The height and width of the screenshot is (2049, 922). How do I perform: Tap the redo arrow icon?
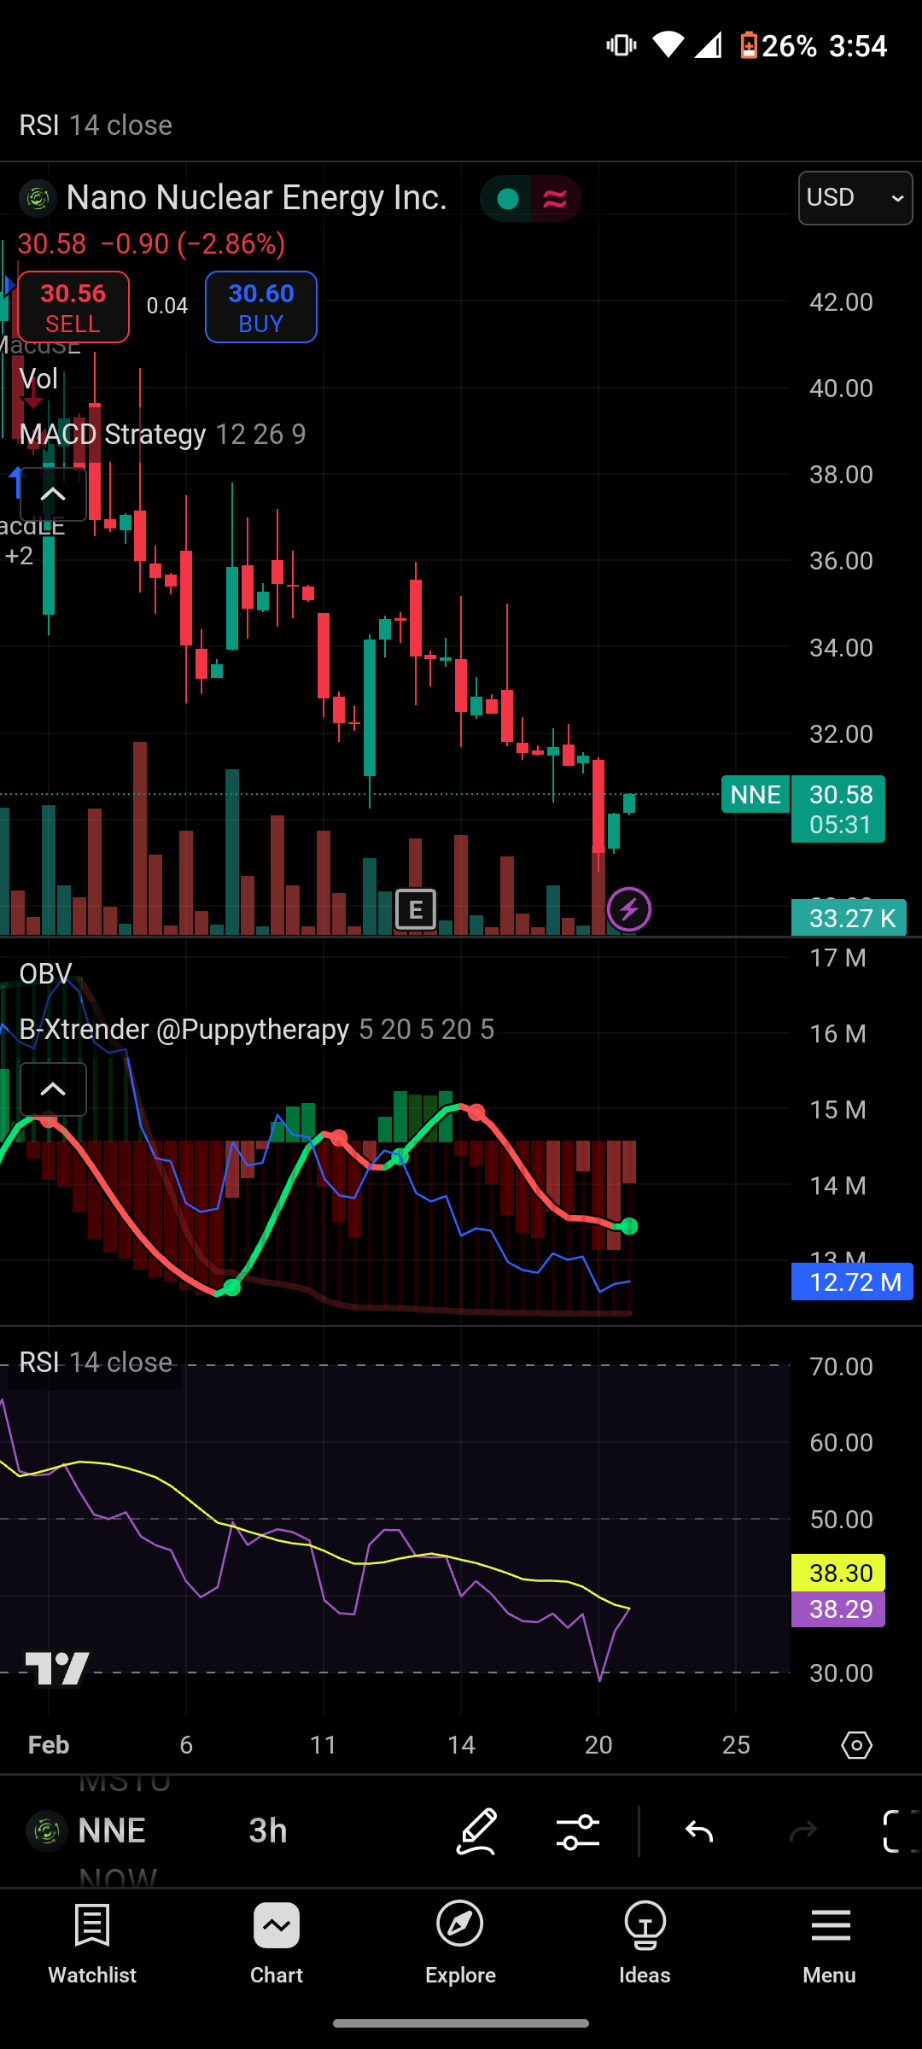[803, 1831]
